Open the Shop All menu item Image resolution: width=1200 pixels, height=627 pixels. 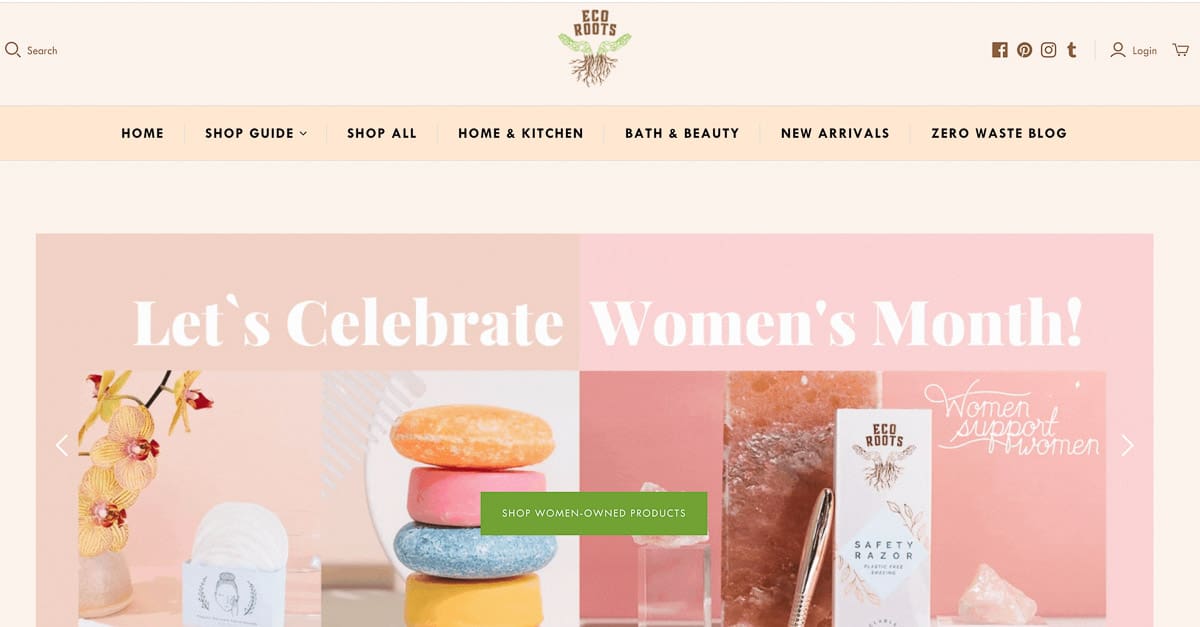pyautogui.click(x=382, y=133)
